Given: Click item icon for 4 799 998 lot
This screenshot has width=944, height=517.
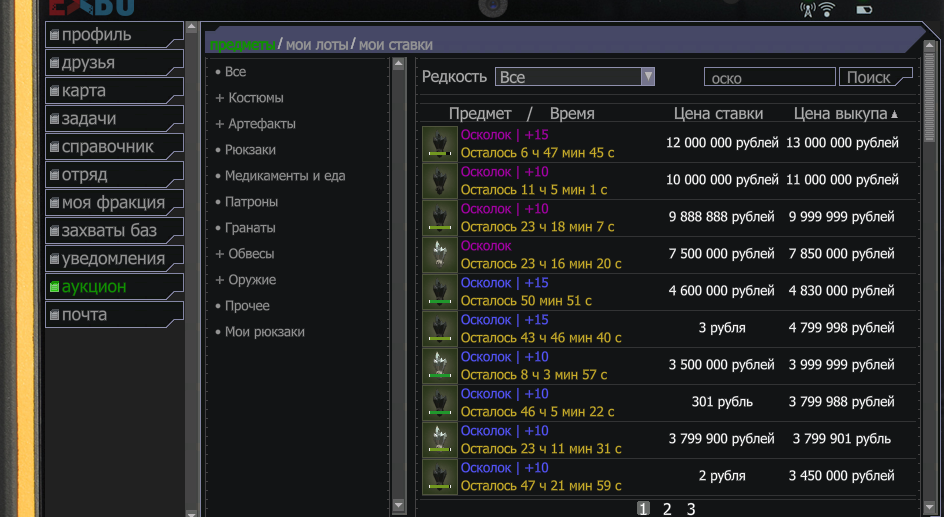Looking at the screenshot, I should click(x=440, y=329).
